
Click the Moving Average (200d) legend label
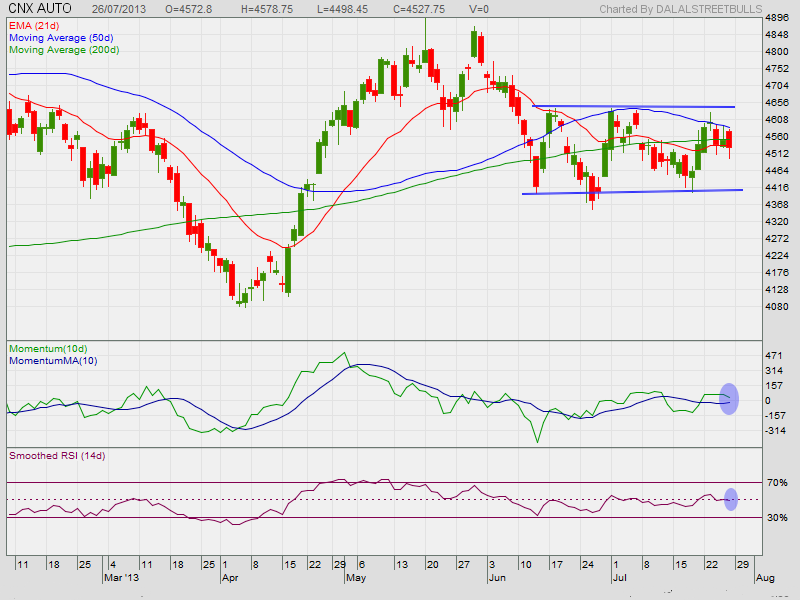[x=64, y=50]
